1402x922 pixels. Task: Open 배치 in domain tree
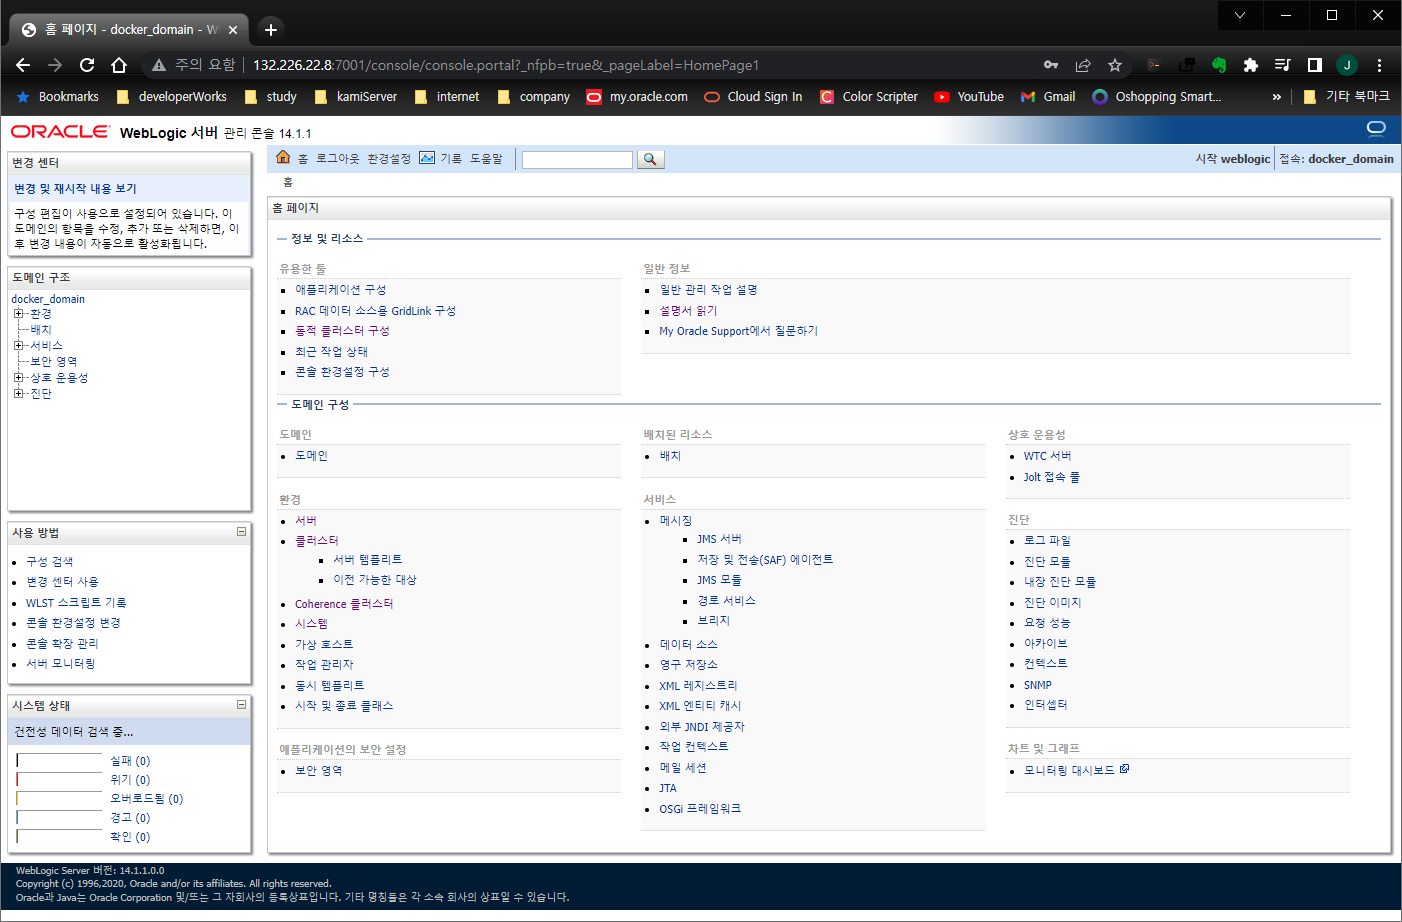(x=41, y=330)
